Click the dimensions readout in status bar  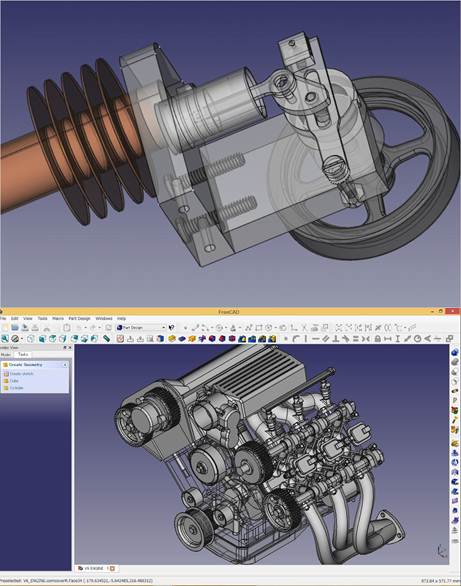click(x=441, y=581)
